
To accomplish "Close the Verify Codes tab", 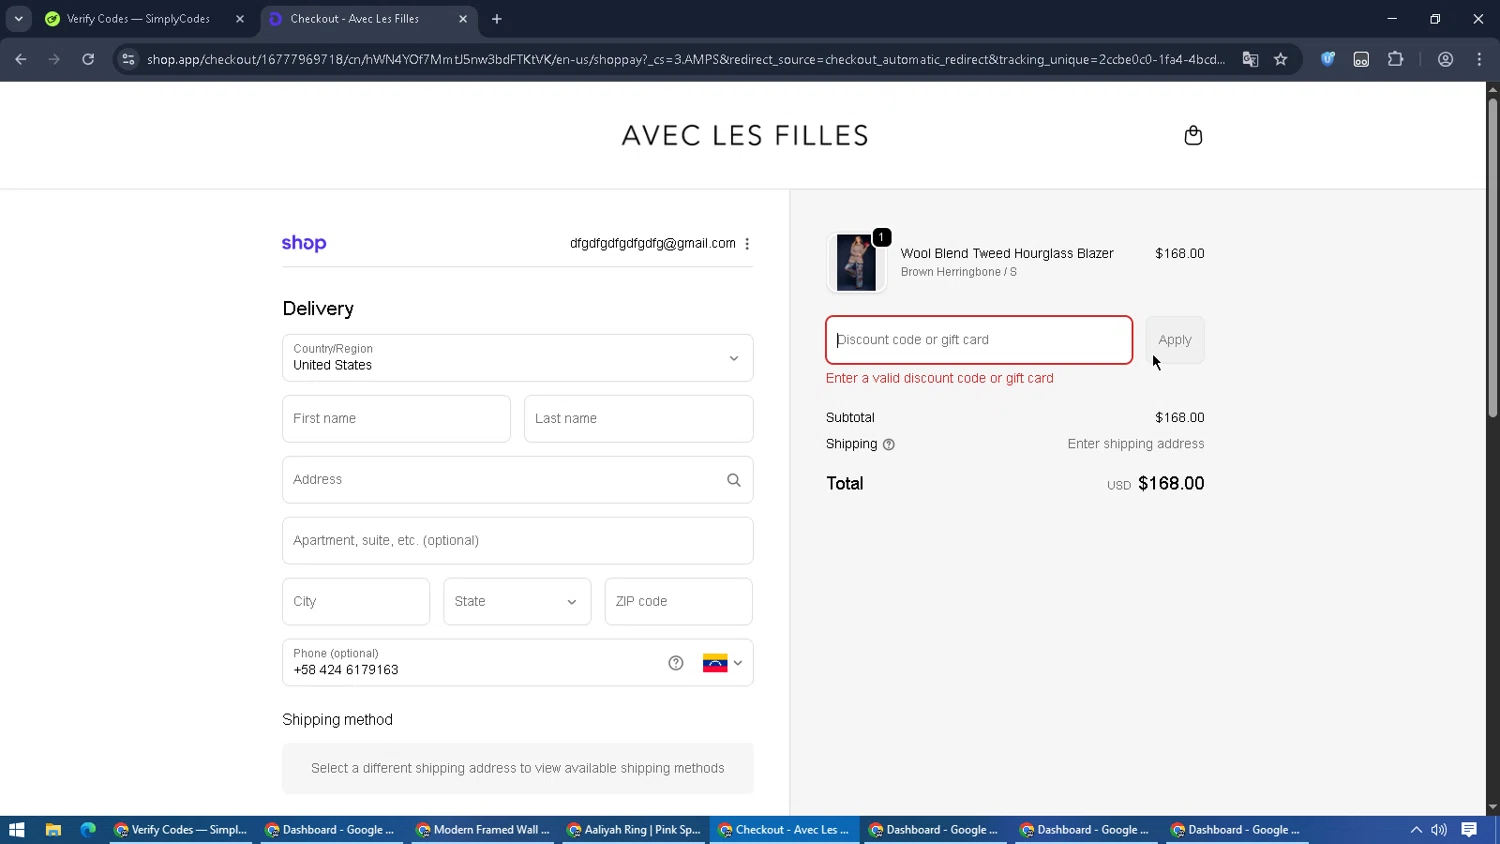I will click(240, 19).
